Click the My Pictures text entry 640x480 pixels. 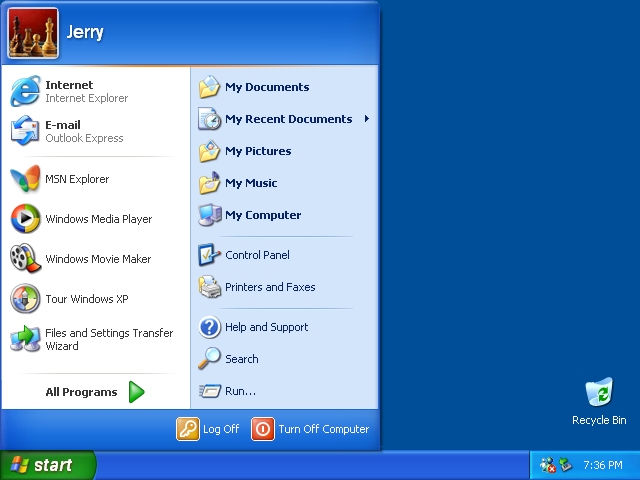tap(258, 151)
